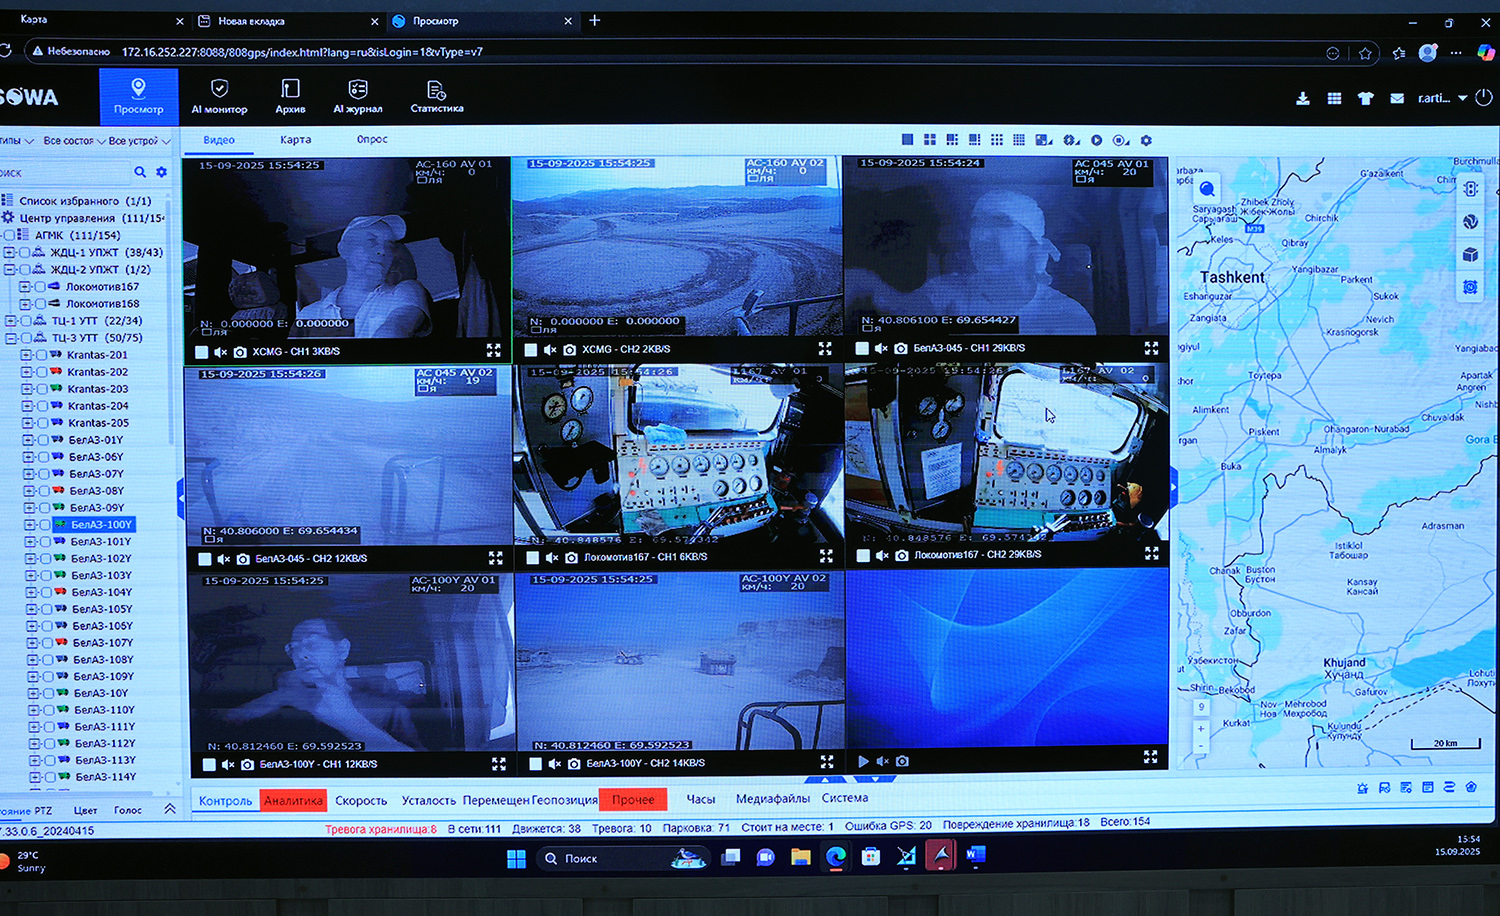
Task: Click the power logout icon in header
Action: pyautogui.click(x=1484, y=98)
